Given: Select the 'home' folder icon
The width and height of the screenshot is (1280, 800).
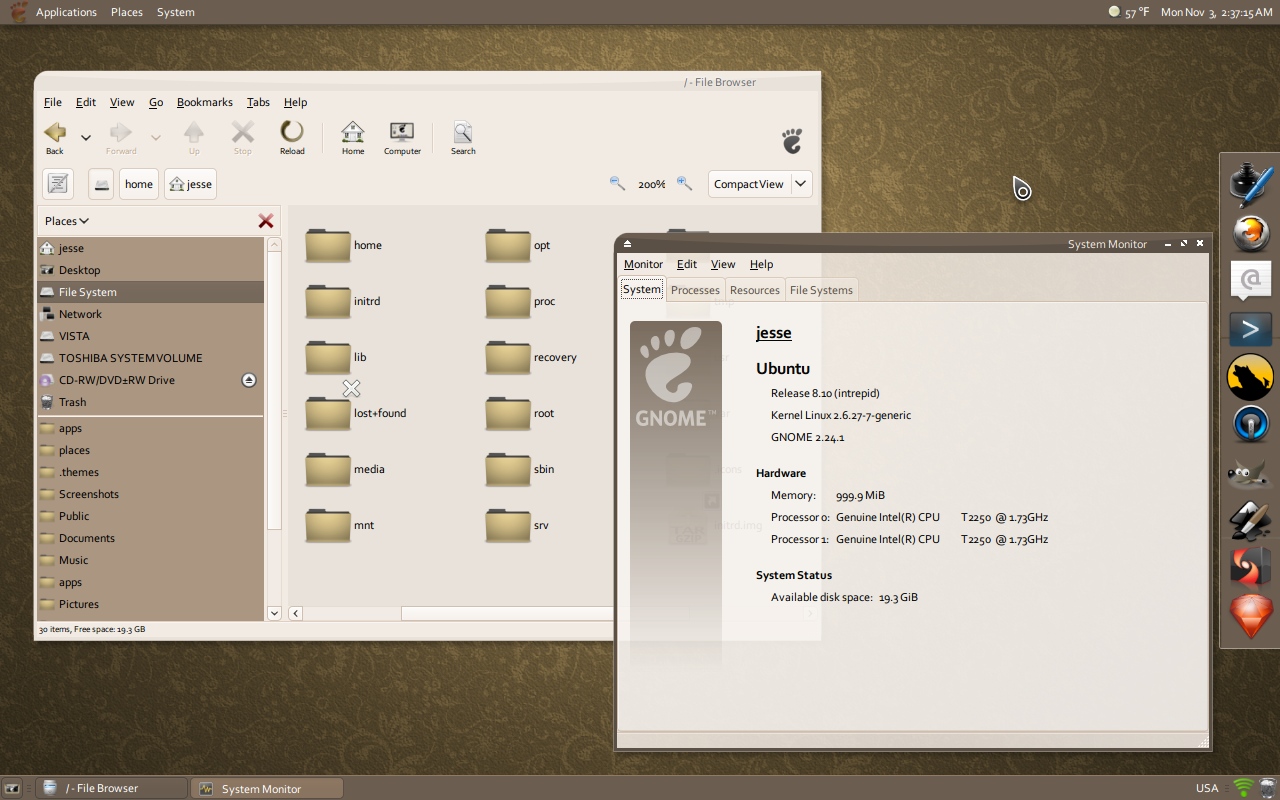Looking at the screenshot, I should (x=327, y=245).
